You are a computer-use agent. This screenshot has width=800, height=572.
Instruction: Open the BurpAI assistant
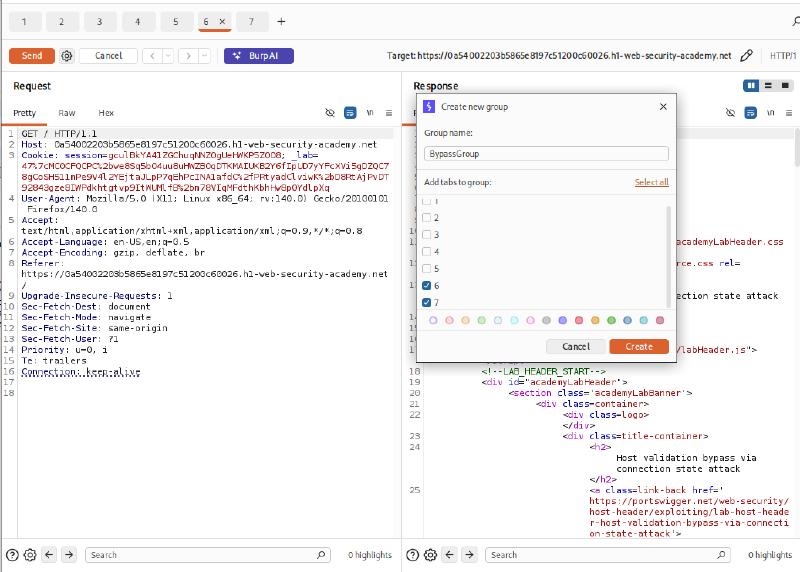click(x=259, y=56)
